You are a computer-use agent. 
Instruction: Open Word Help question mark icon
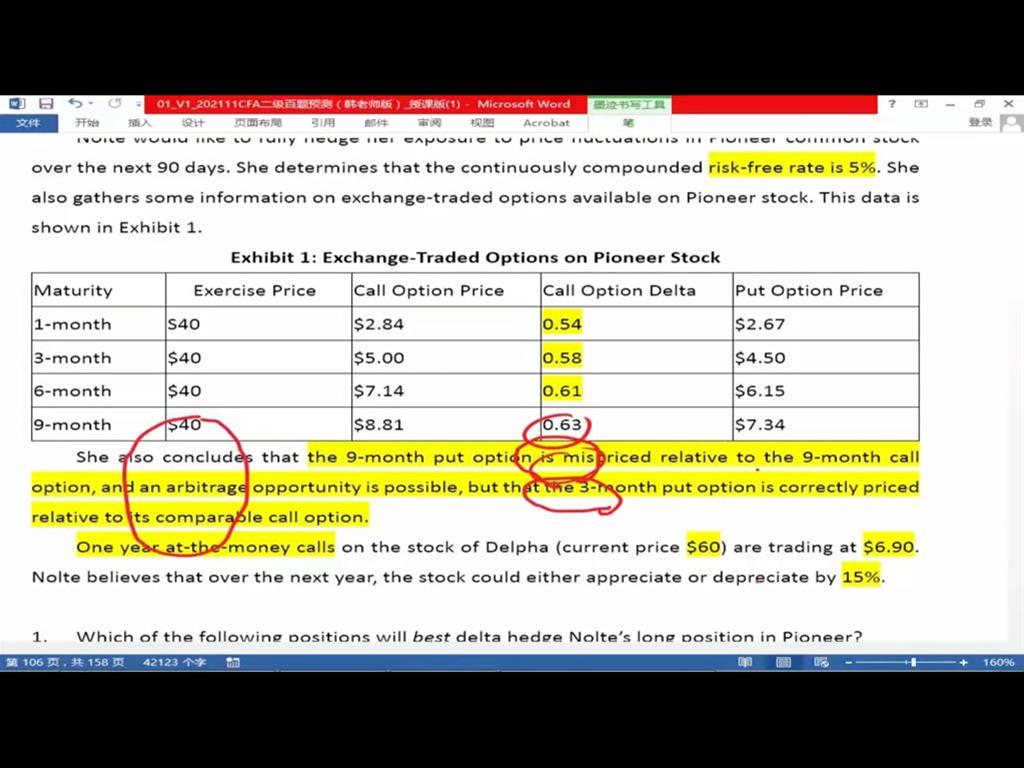tap(891, 104)
